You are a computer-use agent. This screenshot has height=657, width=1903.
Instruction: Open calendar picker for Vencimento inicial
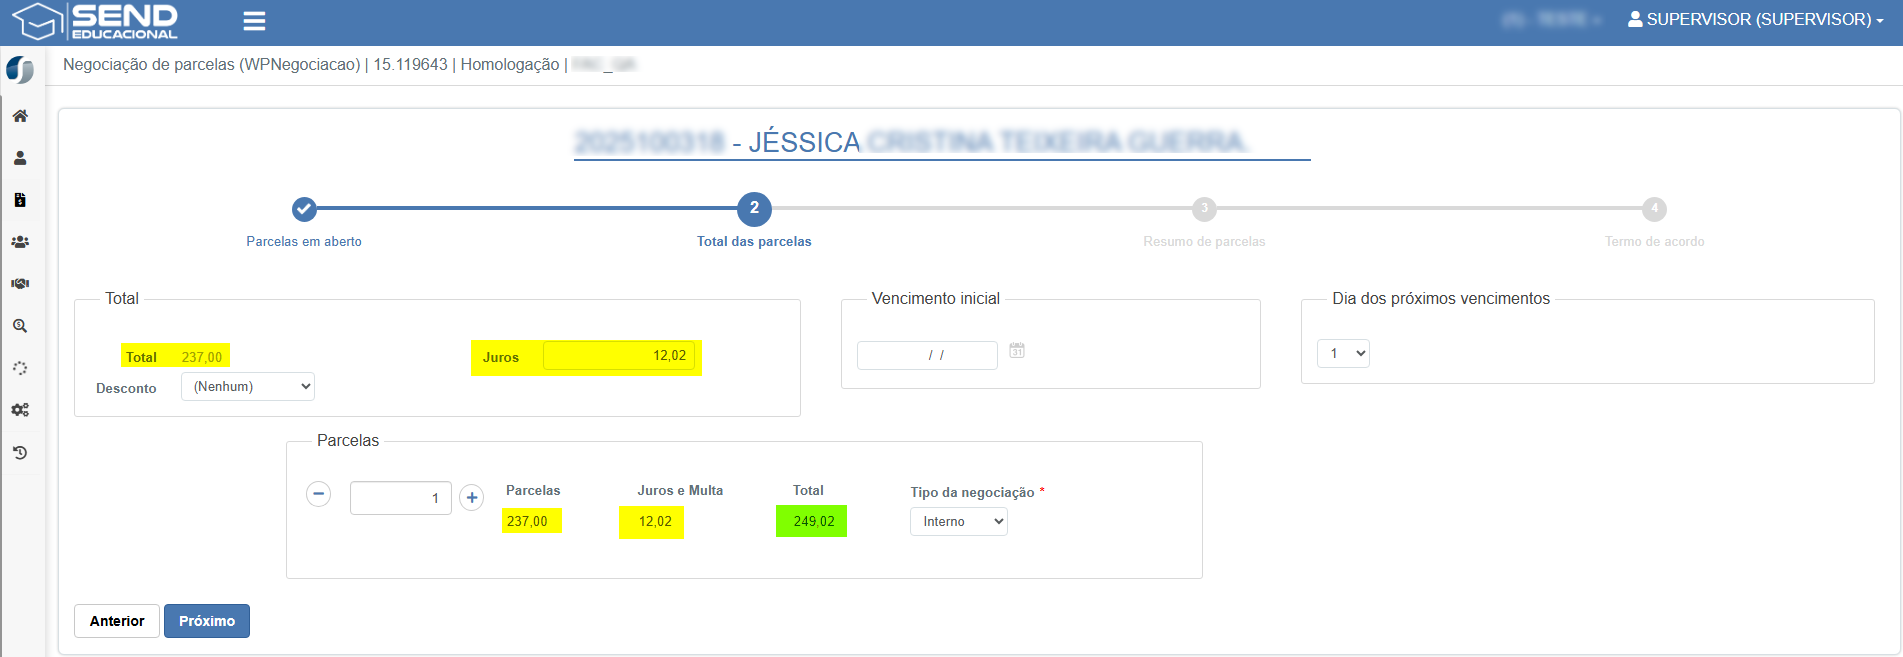coord(1017,351)
